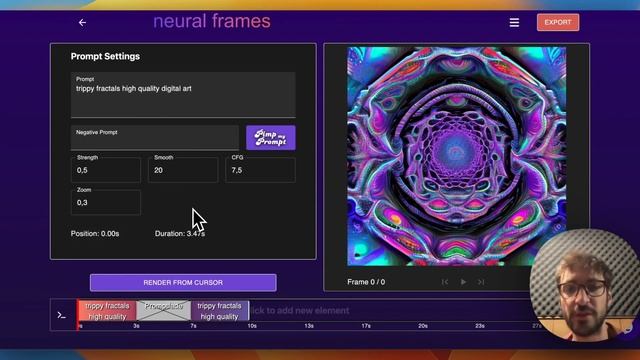This screenshot has width=640, height=360.
Task: Go back with the left arrow
Action: pyautogui.click(x=82, y=22)
